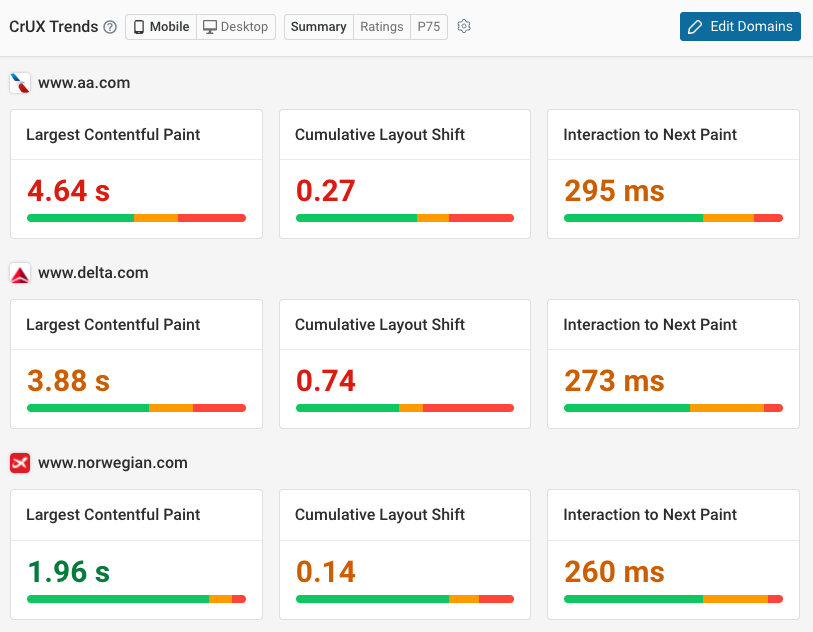Click the aa.com airline favicon
Viewport: 813px width, 632px height.
[x=19, y=82]
